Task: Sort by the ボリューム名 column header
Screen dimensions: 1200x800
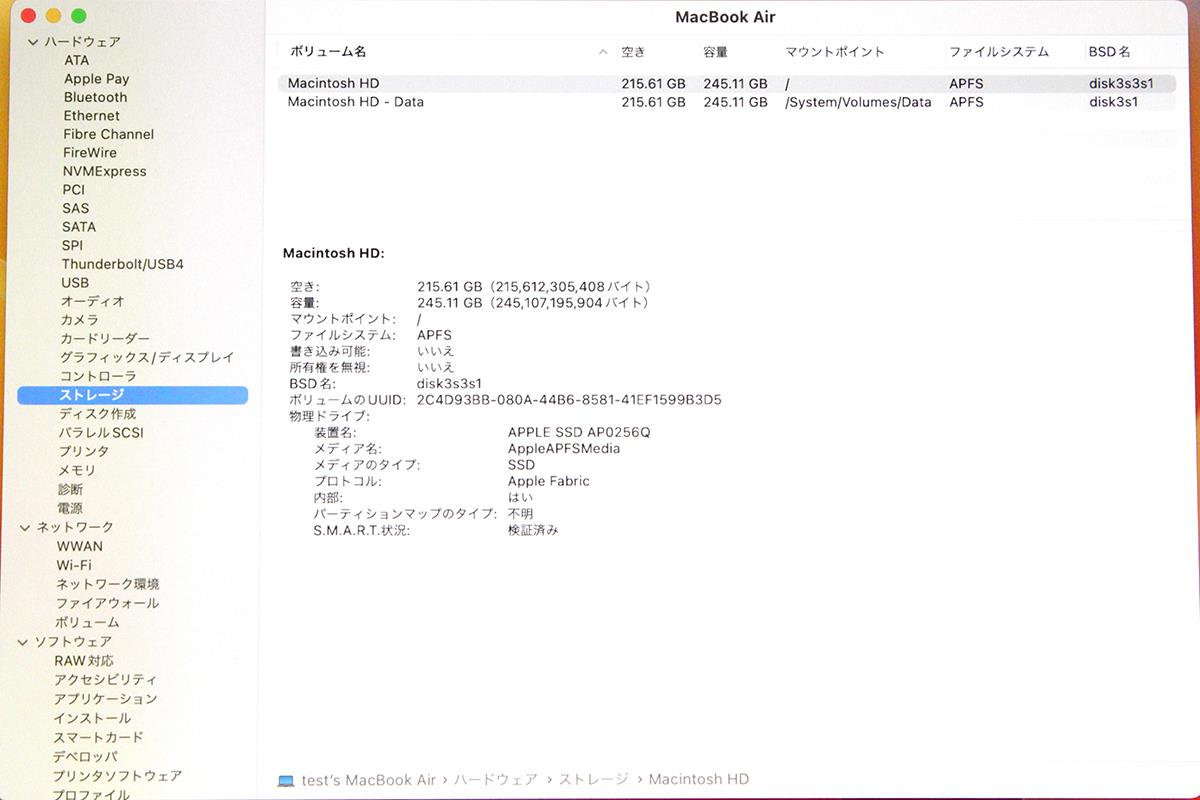Action: (328, 52)
